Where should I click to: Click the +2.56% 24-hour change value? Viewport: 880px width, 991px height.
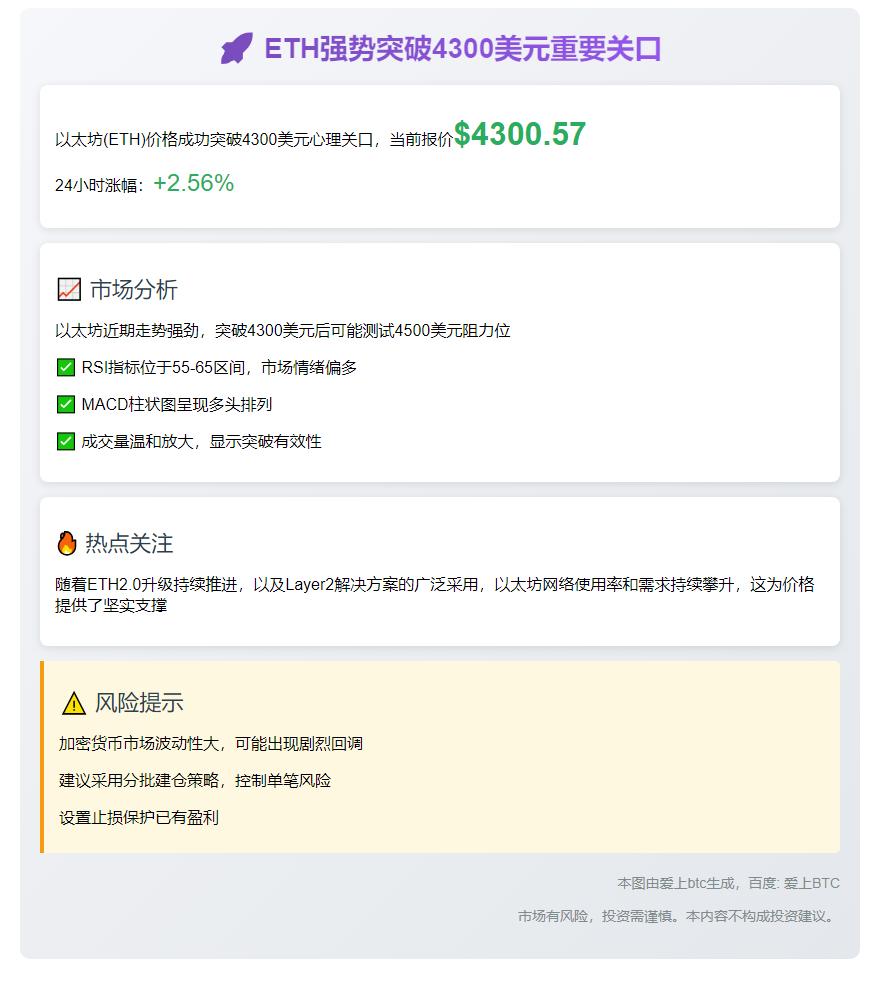click(x=193, y=184)
